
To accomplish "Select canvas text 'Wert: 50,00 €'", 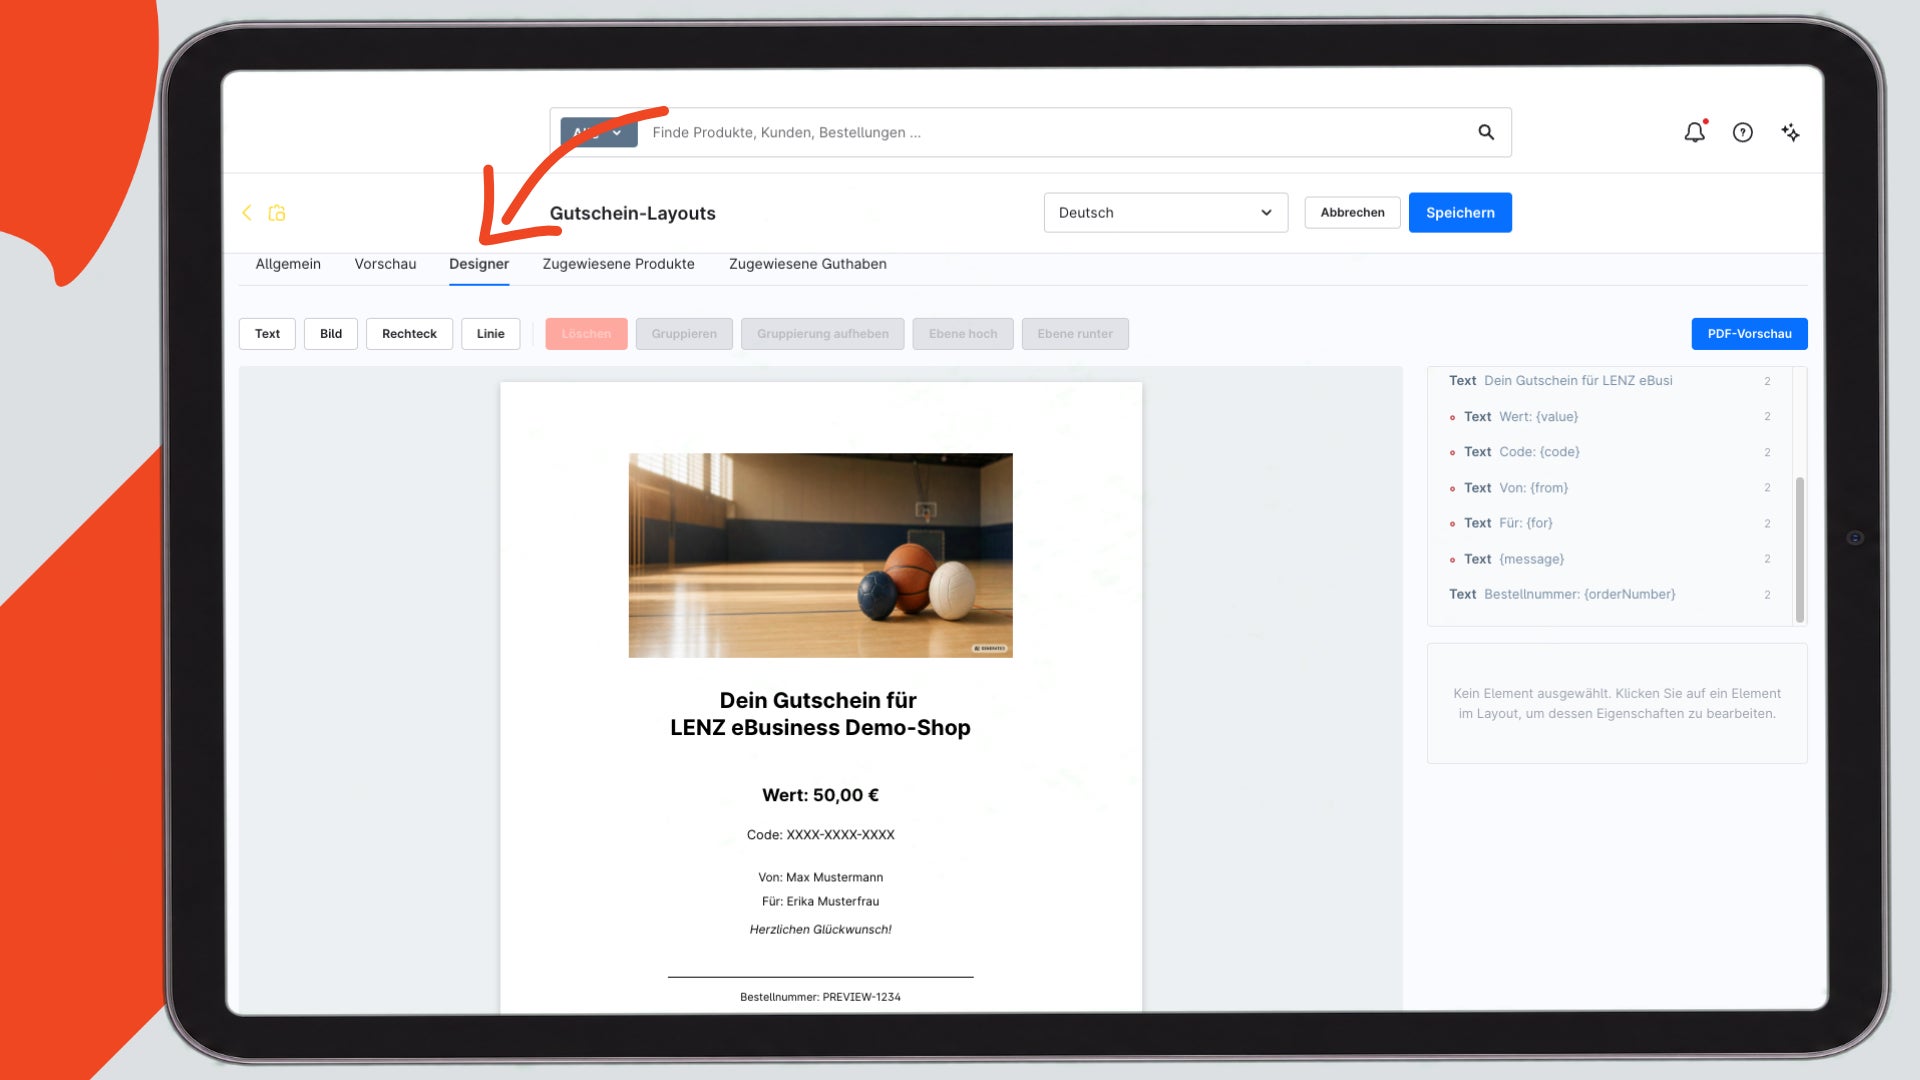I will (x=820, y=795).
